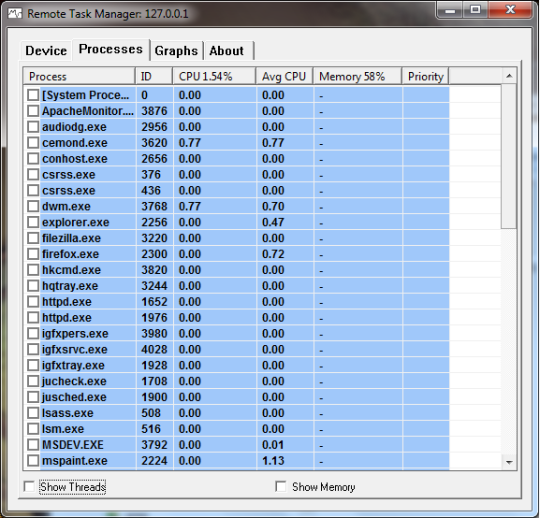This screenshot has width=540, height=518.
Task: Click the scrollbar up arrow
Action: click(x=509, y=76)
